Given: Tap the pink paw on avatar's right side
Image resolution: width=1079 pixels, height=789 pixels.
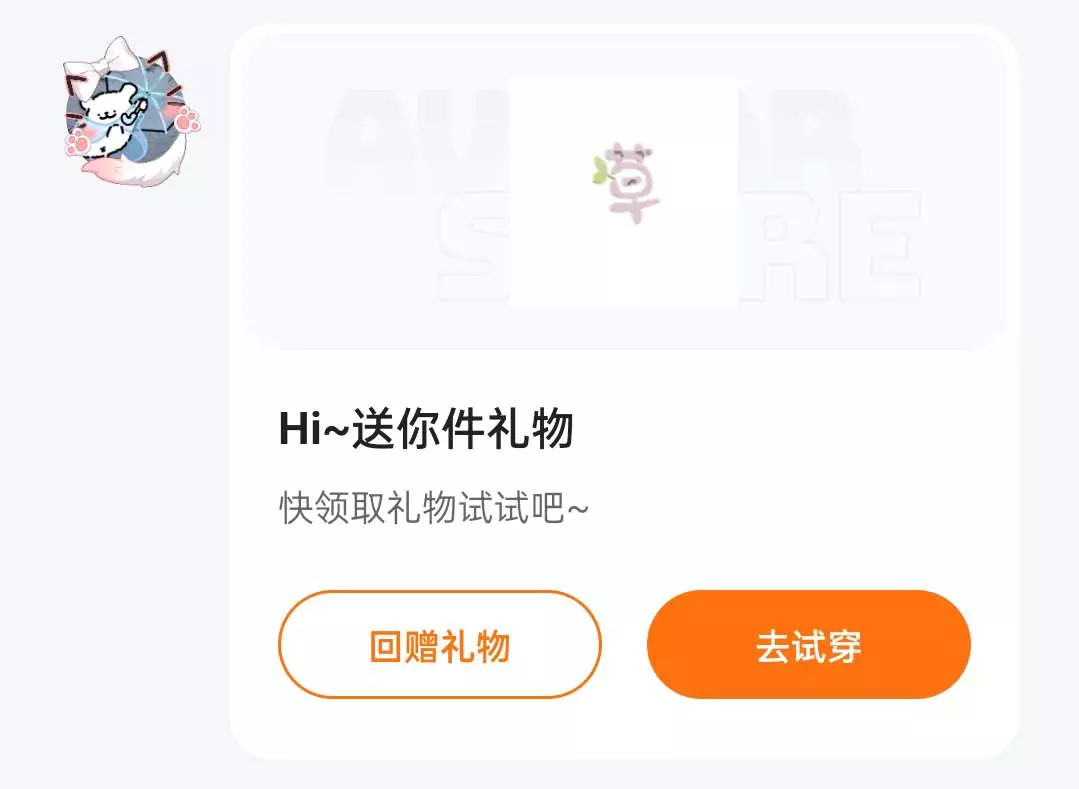Looking at the screenshot, I should pos(187,120).
